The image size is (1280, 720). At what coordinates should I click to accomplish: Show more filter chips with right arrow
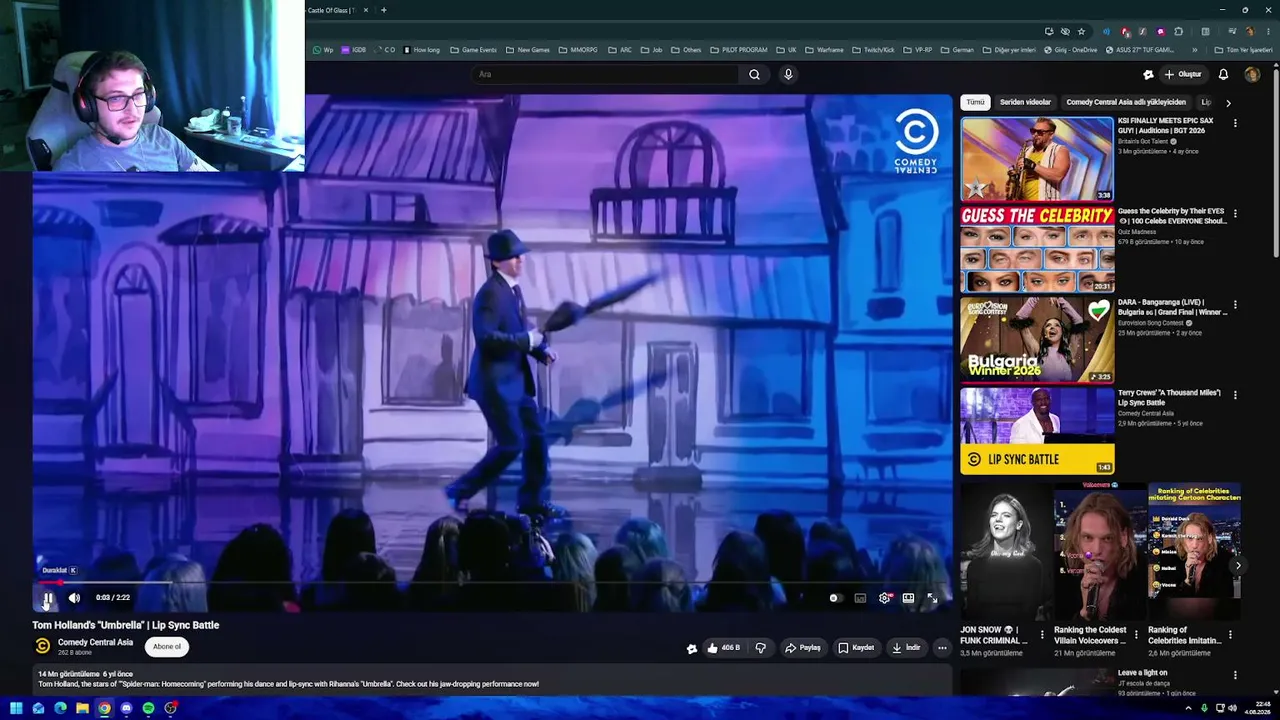tap(1228, 102)
